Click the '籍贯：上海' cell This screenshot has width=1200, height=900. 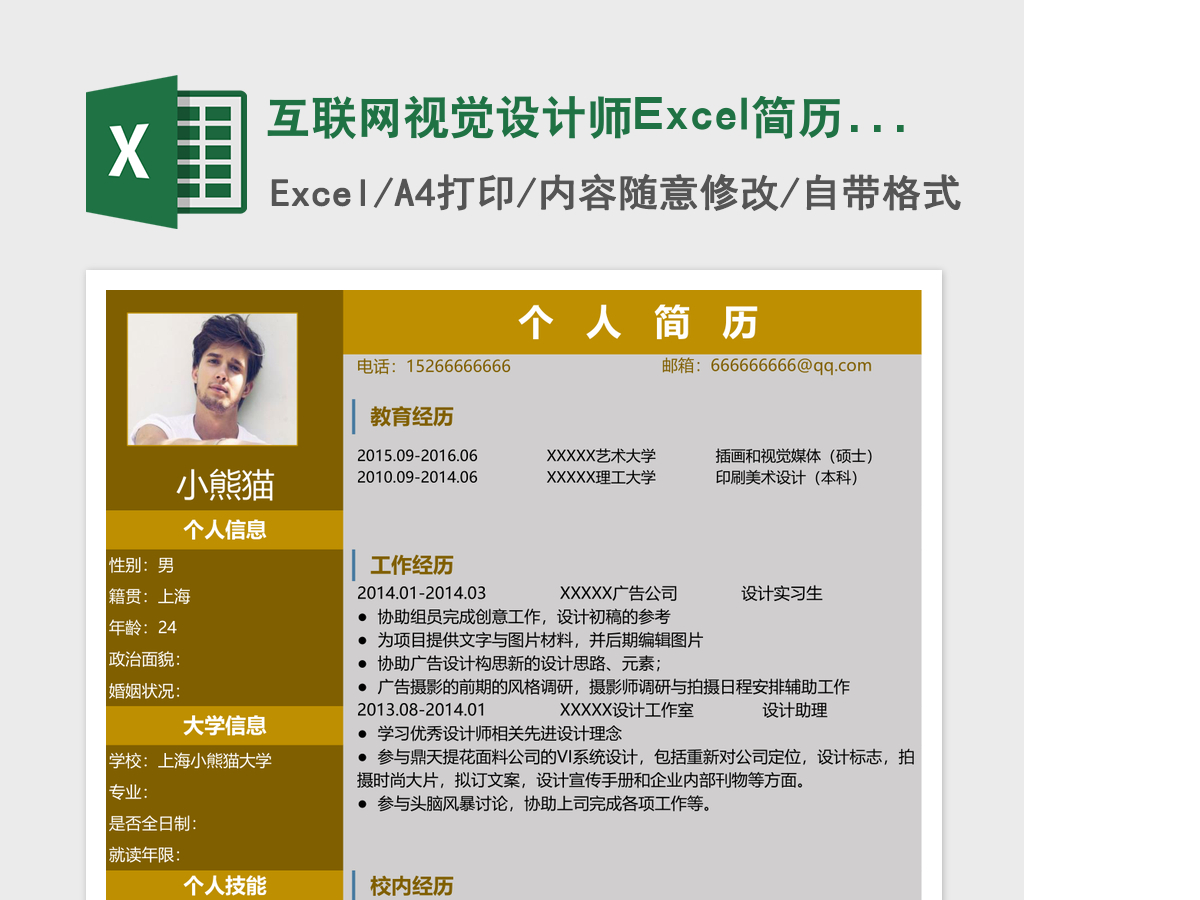click(150, 596)
